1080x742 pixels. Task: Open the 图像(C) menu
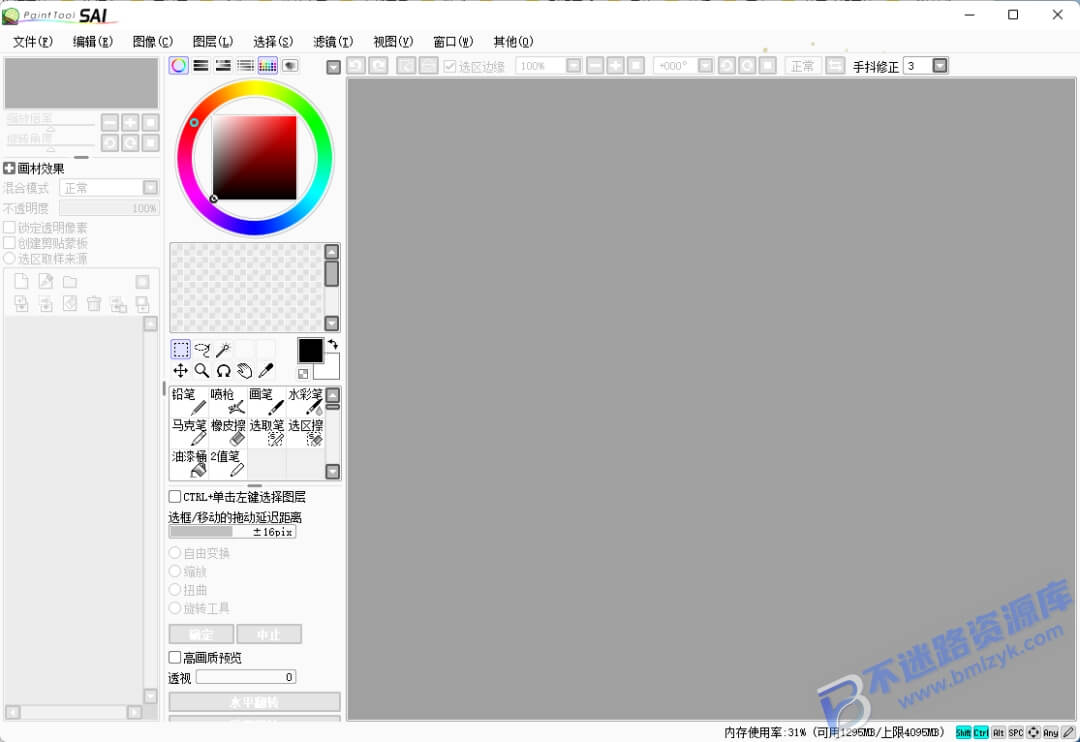click(x=152, y=42)
